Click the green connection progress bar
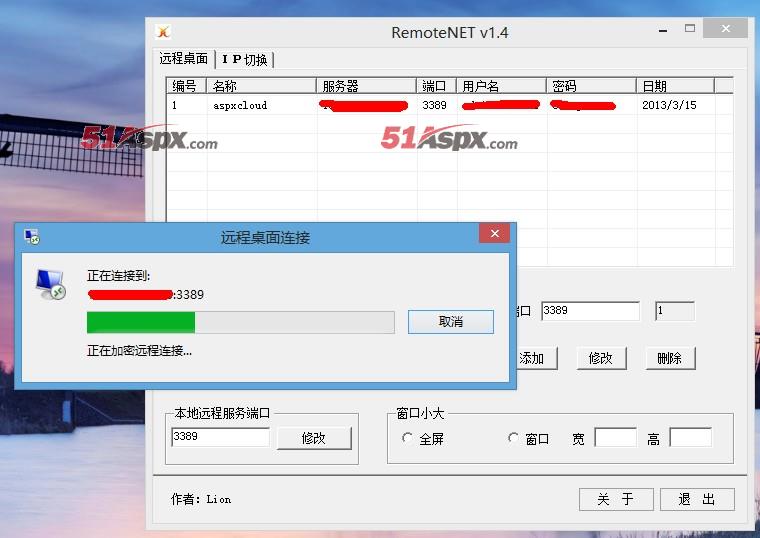760x538 pixels. pyautogui.click(x=240, y=322)
